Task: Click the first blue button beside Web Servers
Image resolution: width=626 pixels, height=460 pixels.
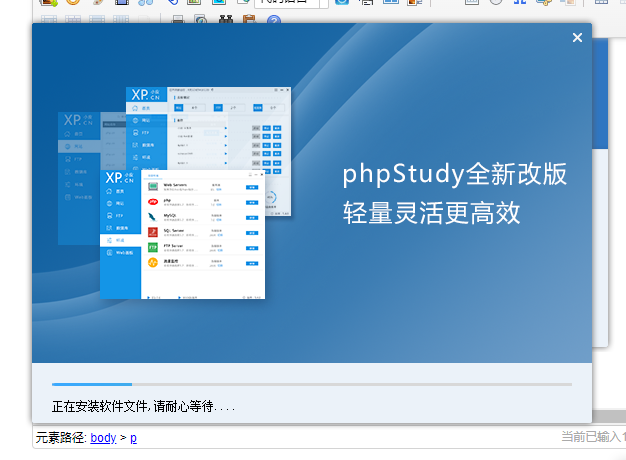Action: [x=252, y=187]
